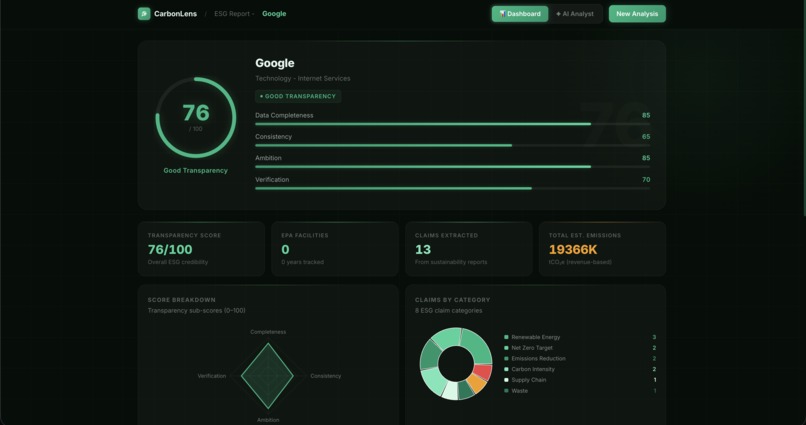
Task: Click 'Technology - Internet Services' subtitle
Action: point(303,79)
